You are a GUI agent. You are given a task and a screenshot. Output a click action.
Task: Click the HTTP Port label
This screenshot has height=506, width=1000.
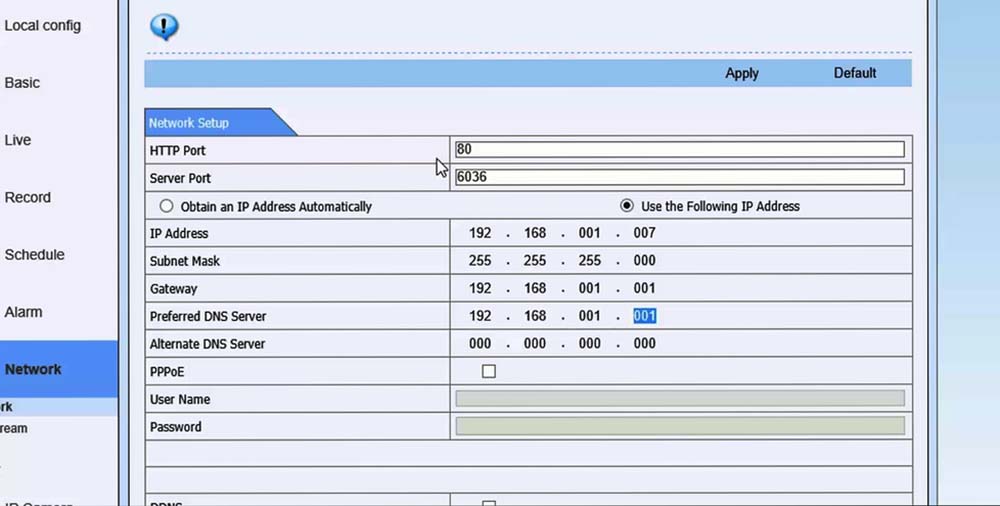point(177,151)
